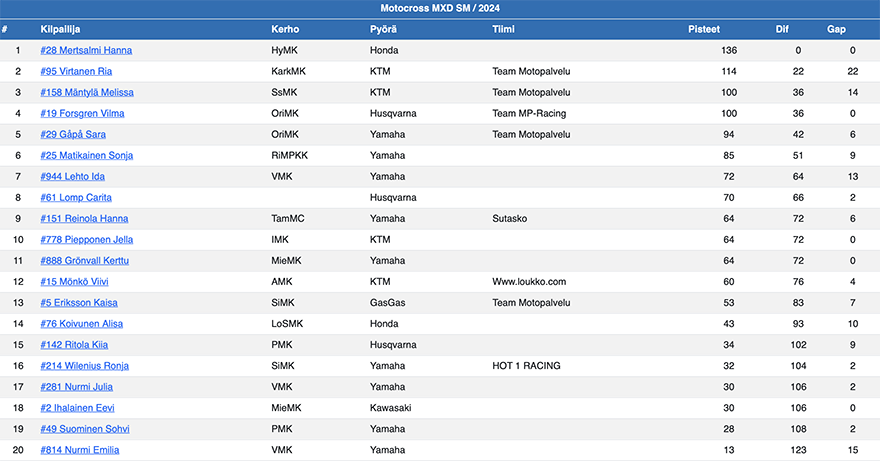Image resolution: width=880 pixels, height=461 pixels.
Task: Open #76 Koivunen Alisa rider link
Action: pyautogui.click(x=81, y=324)
